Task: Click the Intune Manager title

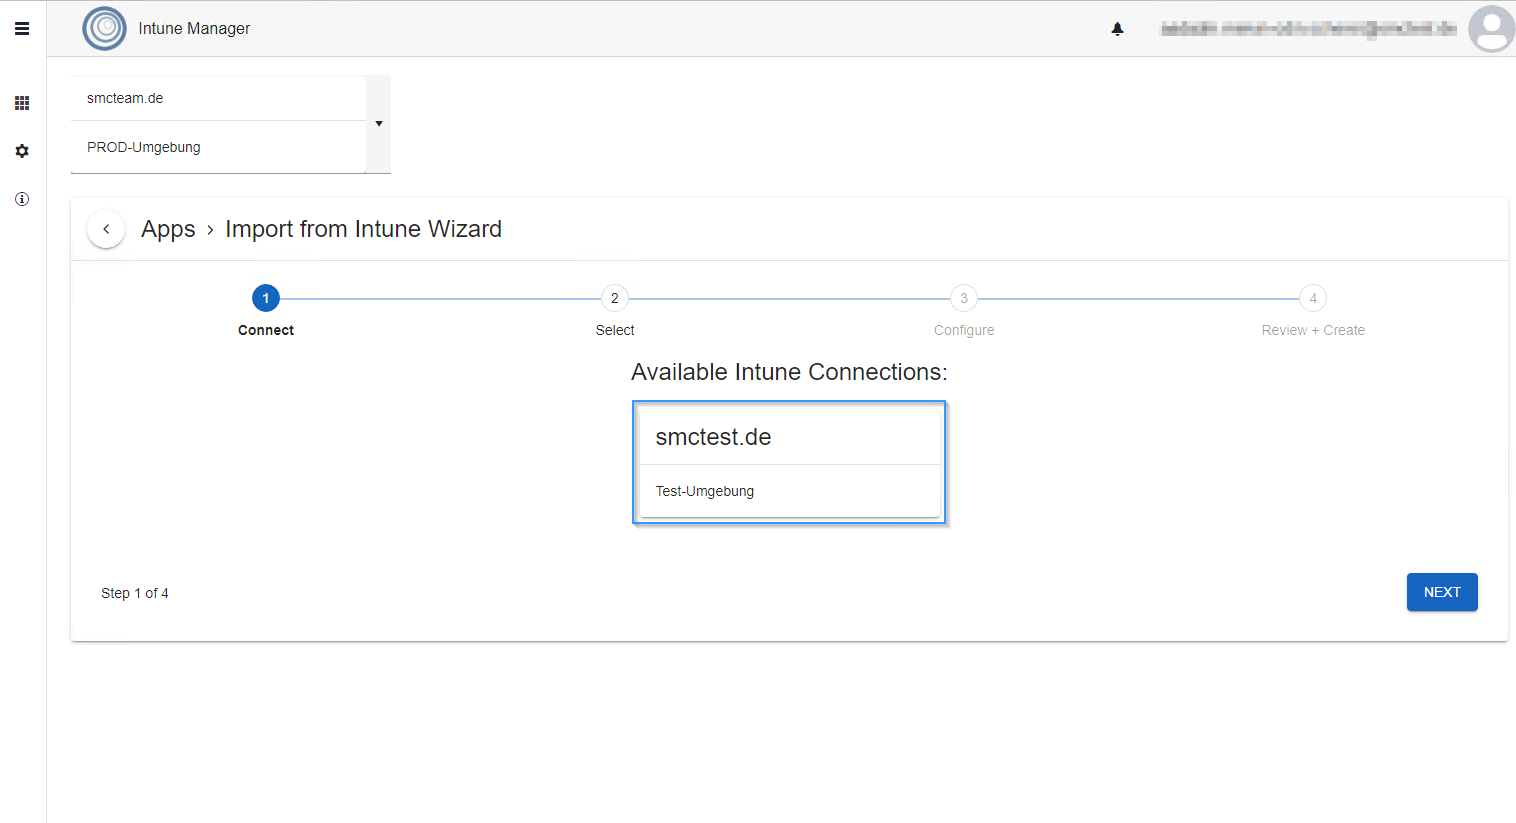Action: 194,28
